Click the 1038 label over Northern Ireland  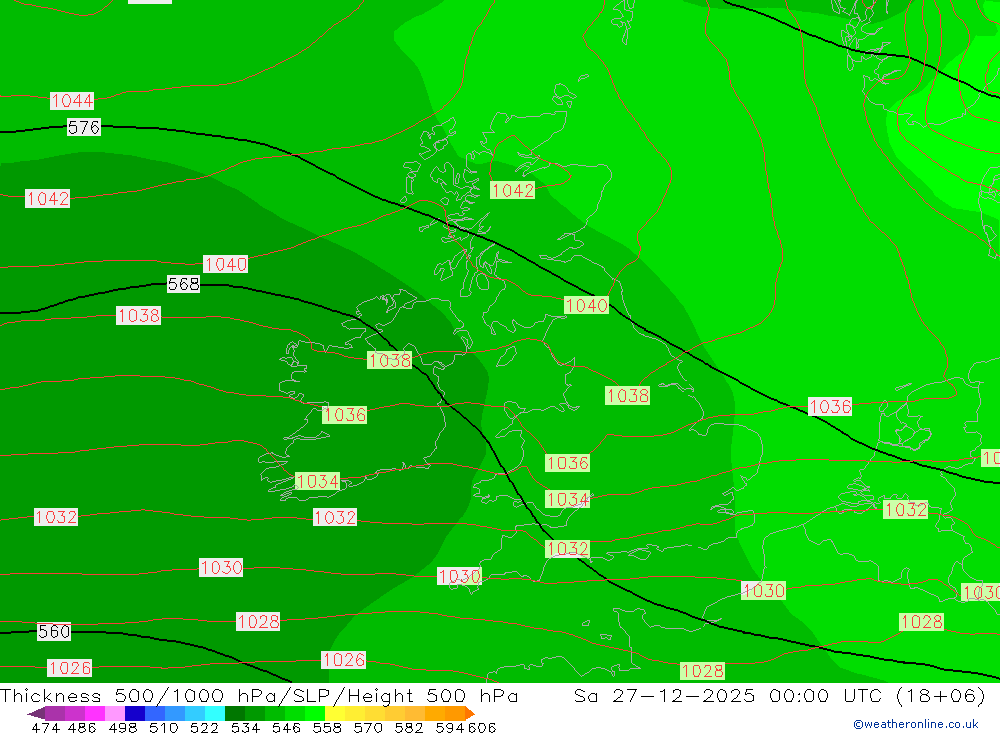[390, 360]
